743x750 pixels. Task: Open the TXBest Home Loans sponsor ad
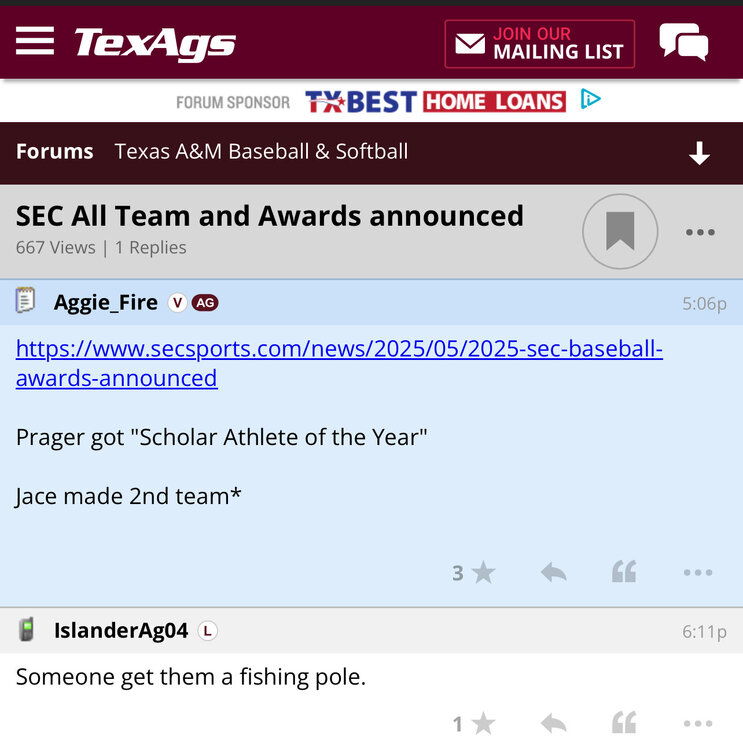click(x=435, y=101)
